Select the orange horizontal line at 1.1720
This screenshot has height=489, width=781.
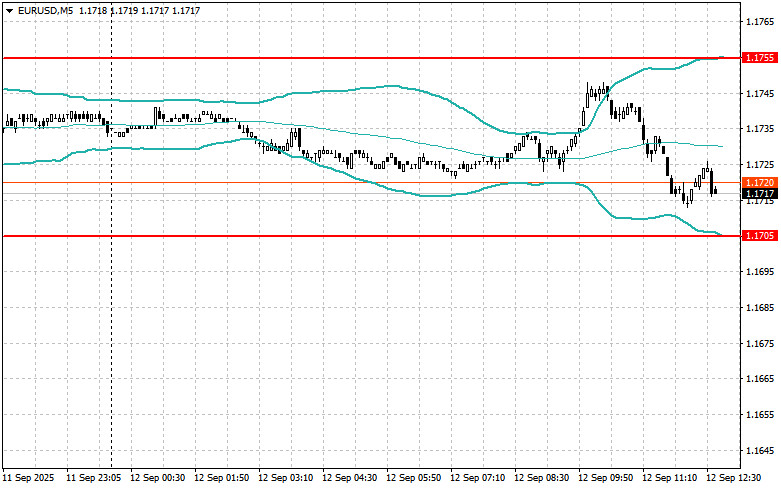point(372,183)
